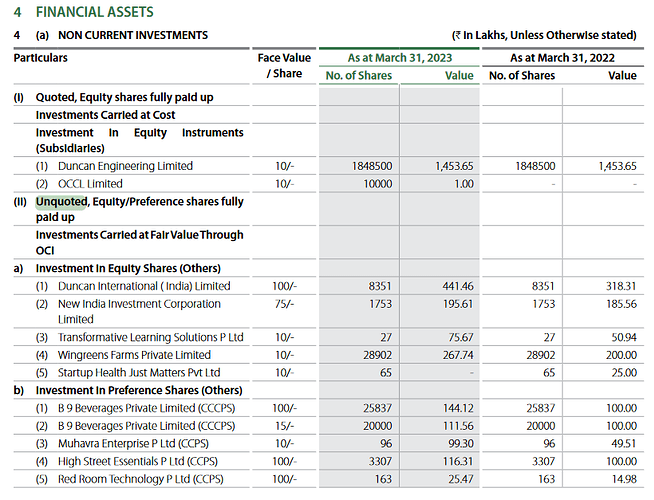This screenshot has height=500, width=654.
Task: Click the 'Face Value / Share' column header
Action: (284, 65)
